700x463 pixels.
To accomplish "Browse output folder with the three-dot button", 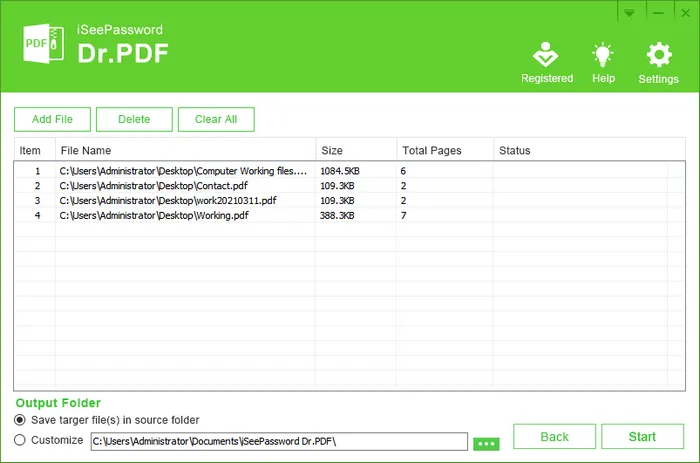I will pyautogui.click(x=486, y=444).
